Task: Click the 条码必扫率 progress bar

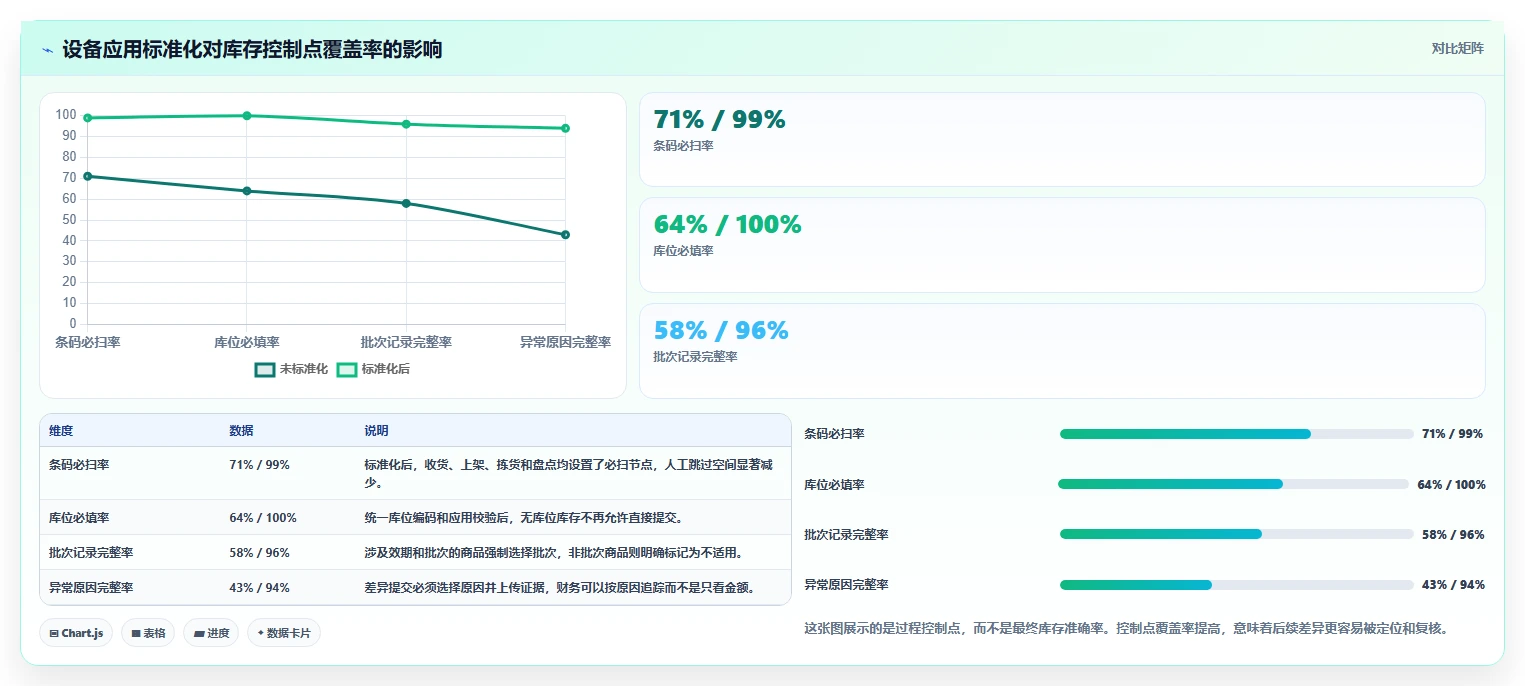Action: point(1237,434)
